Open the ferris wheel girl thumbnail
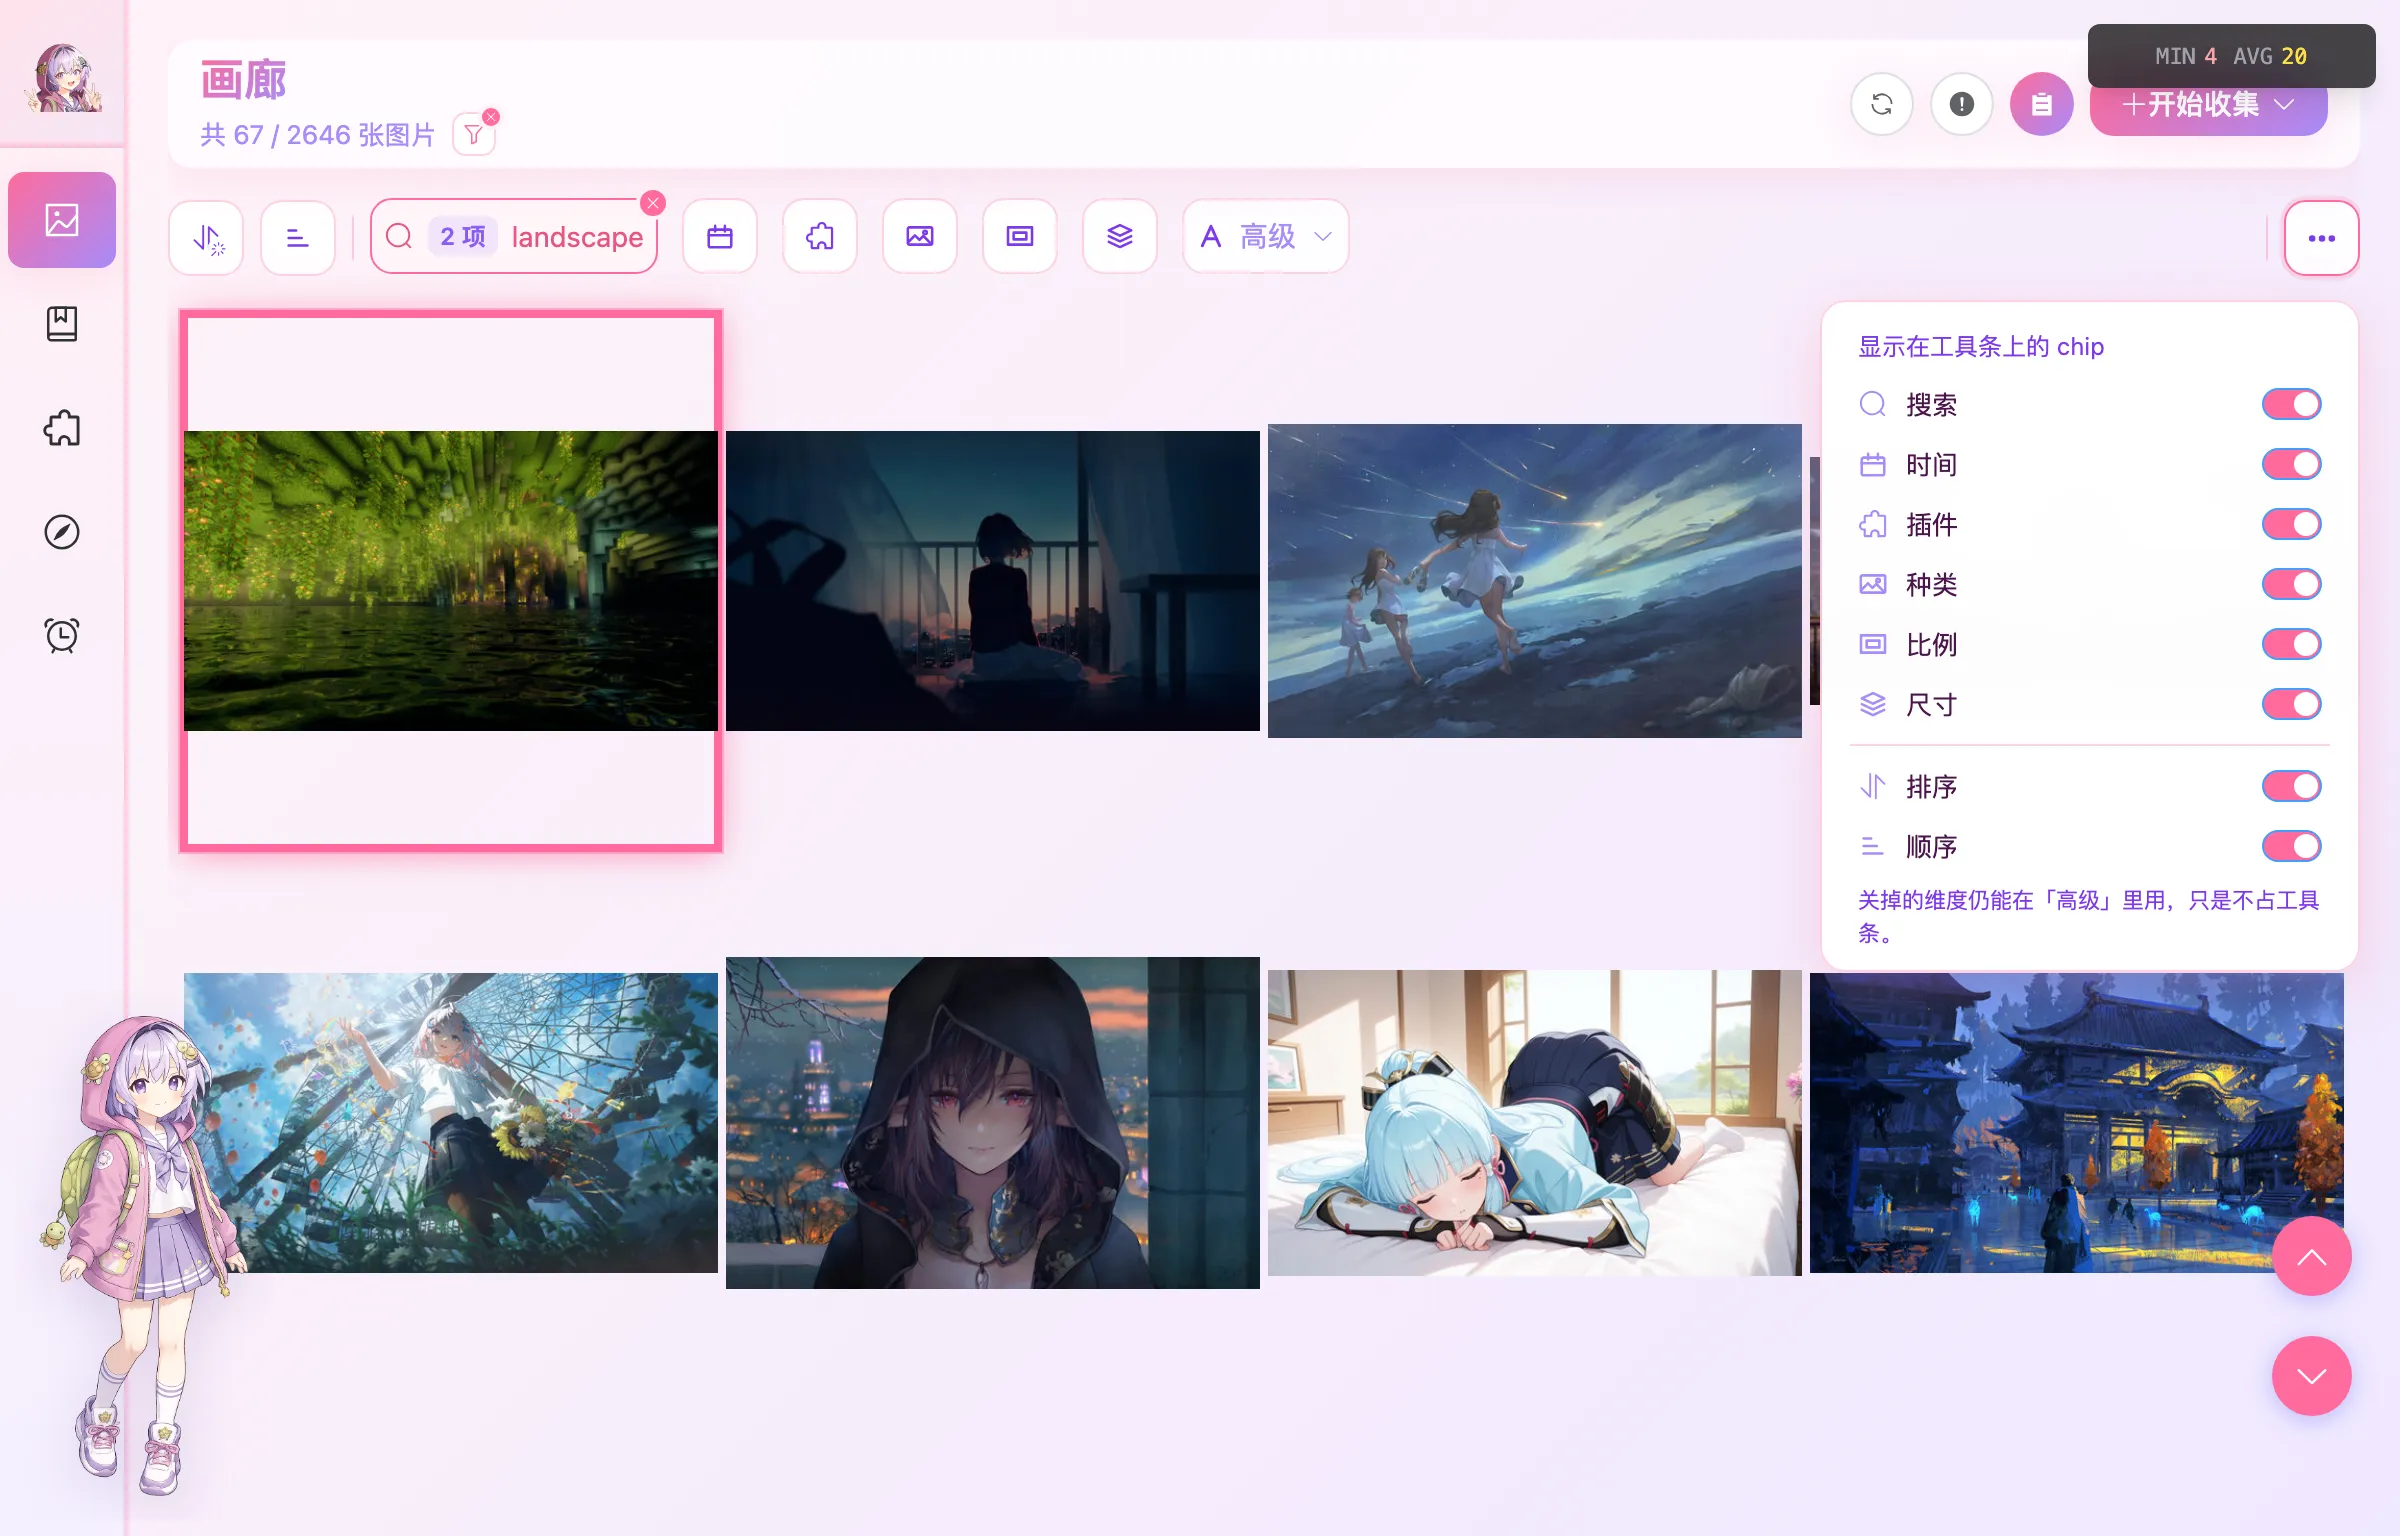2400x1536 pixels. pyautogui.click(x=450, y=1123)
